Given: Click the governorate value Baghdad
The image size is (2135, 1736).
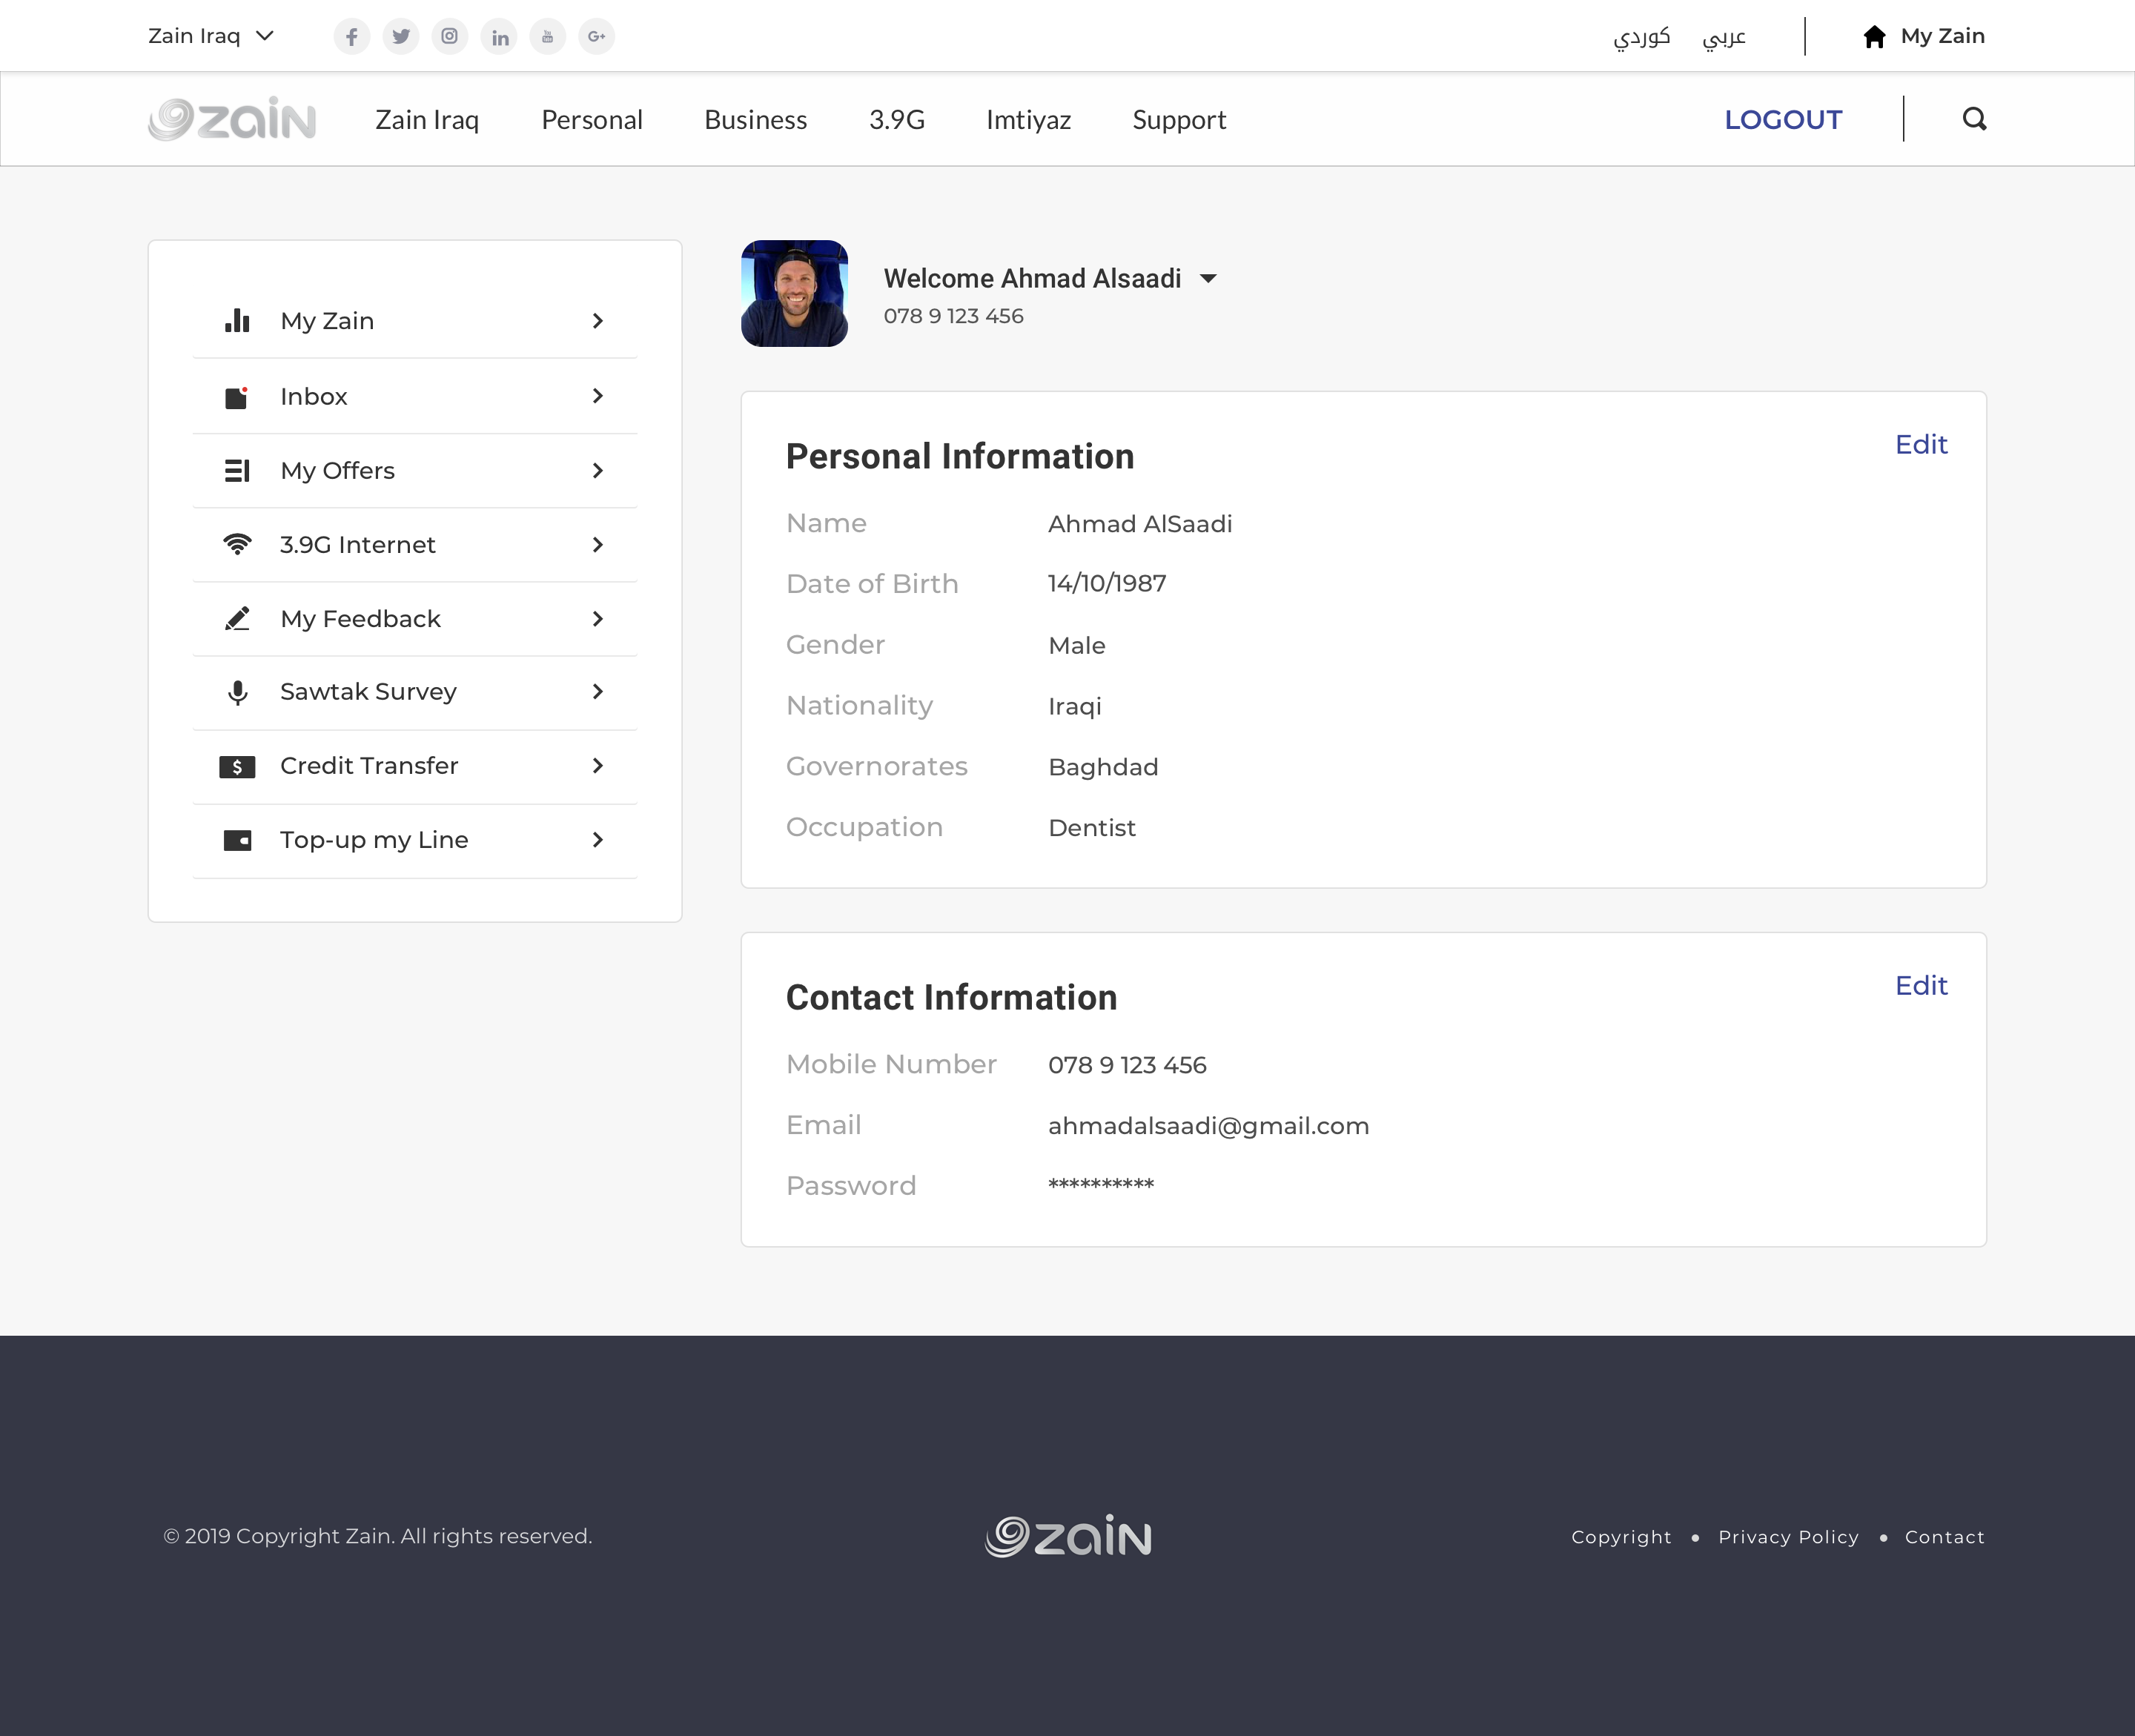Looking at the screenshot, I should pos(1103,768).
